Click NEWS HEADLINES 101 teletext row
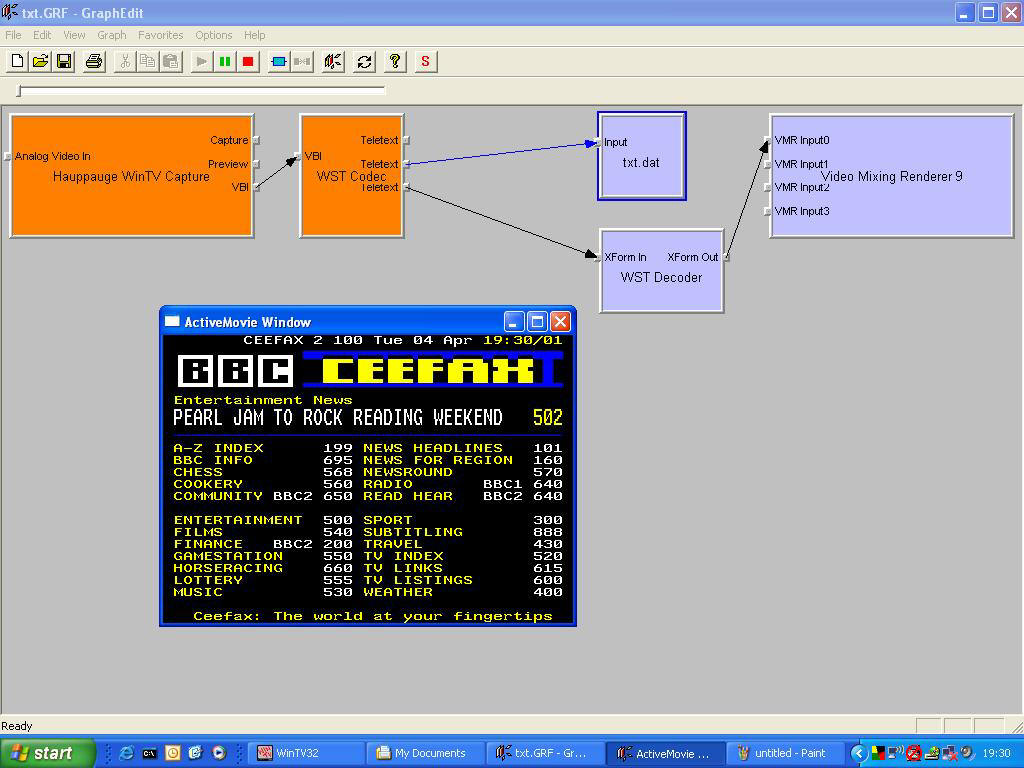The image size is (1024, 768). (462, 448)
